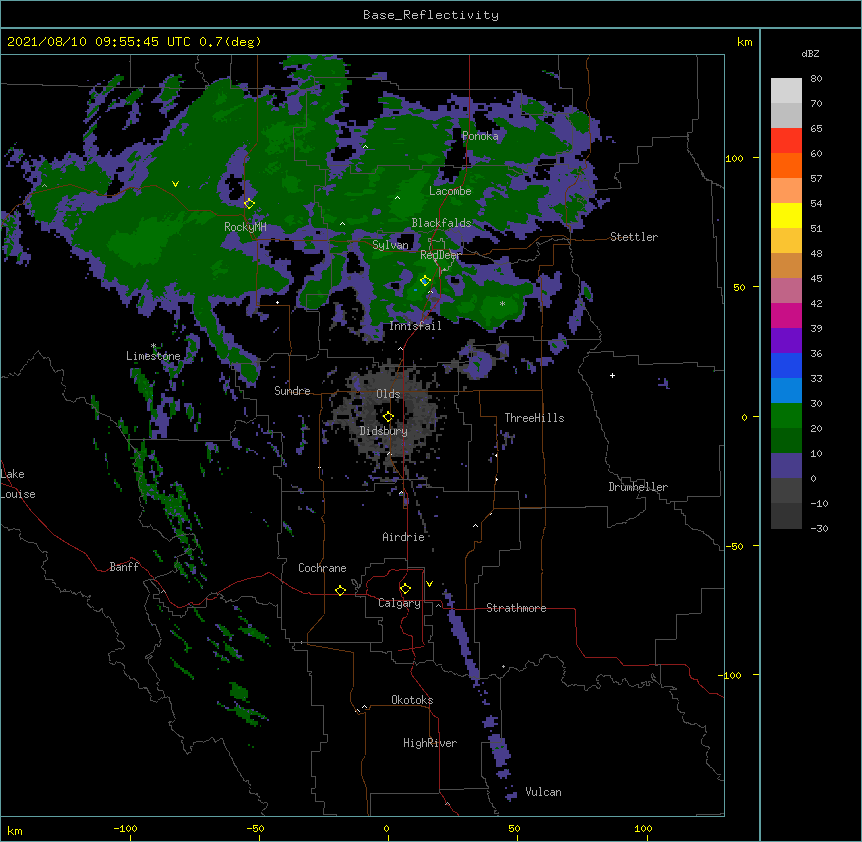
Task: Click the Airdrie city label
Action: coord(403,537)
